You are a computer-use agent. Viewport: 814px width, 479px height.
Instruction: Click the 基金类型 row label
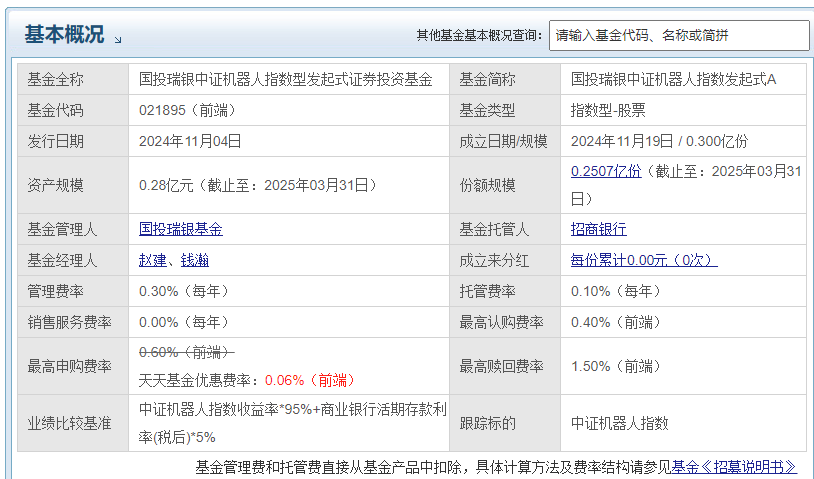tap(487, 110)
